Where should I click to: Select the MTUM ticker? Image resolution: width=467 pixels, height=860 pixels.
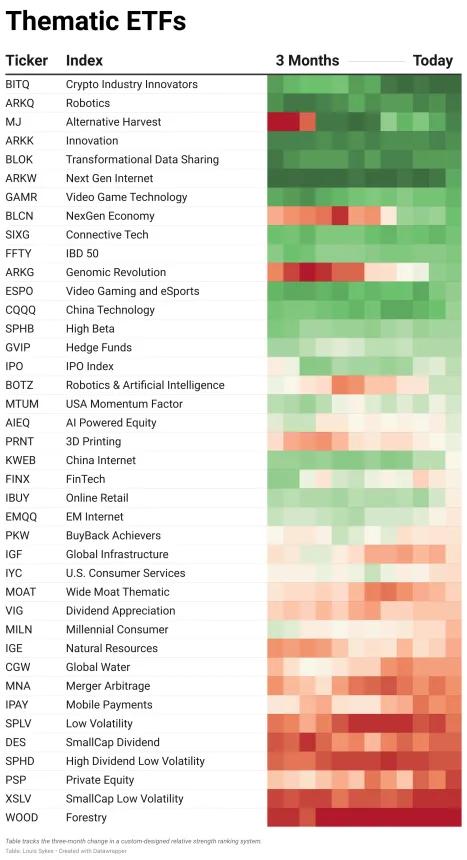(x=22, y=404)
